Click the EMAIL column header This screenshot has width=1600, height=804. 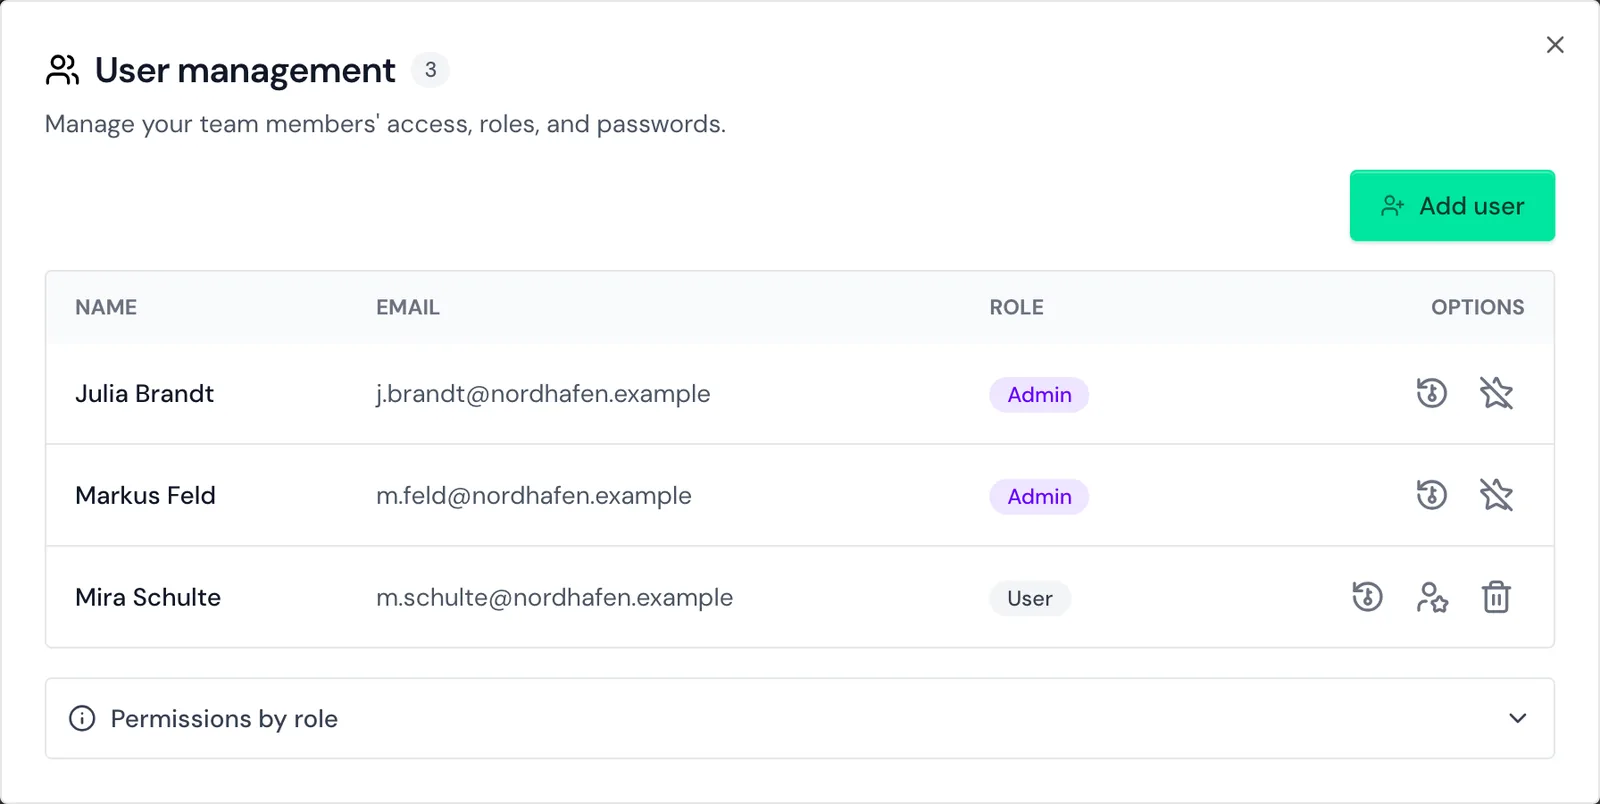coord(408,307)
